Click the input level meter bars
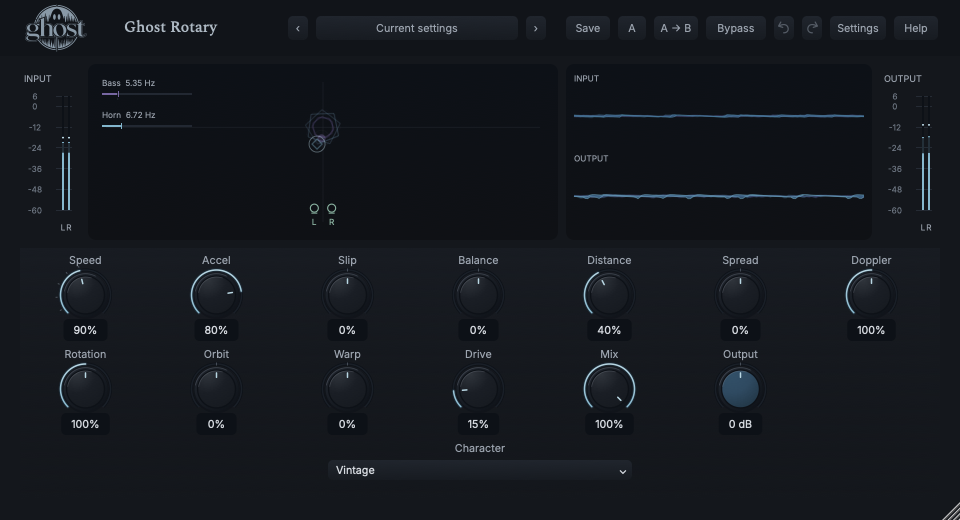 pos(66,153)
